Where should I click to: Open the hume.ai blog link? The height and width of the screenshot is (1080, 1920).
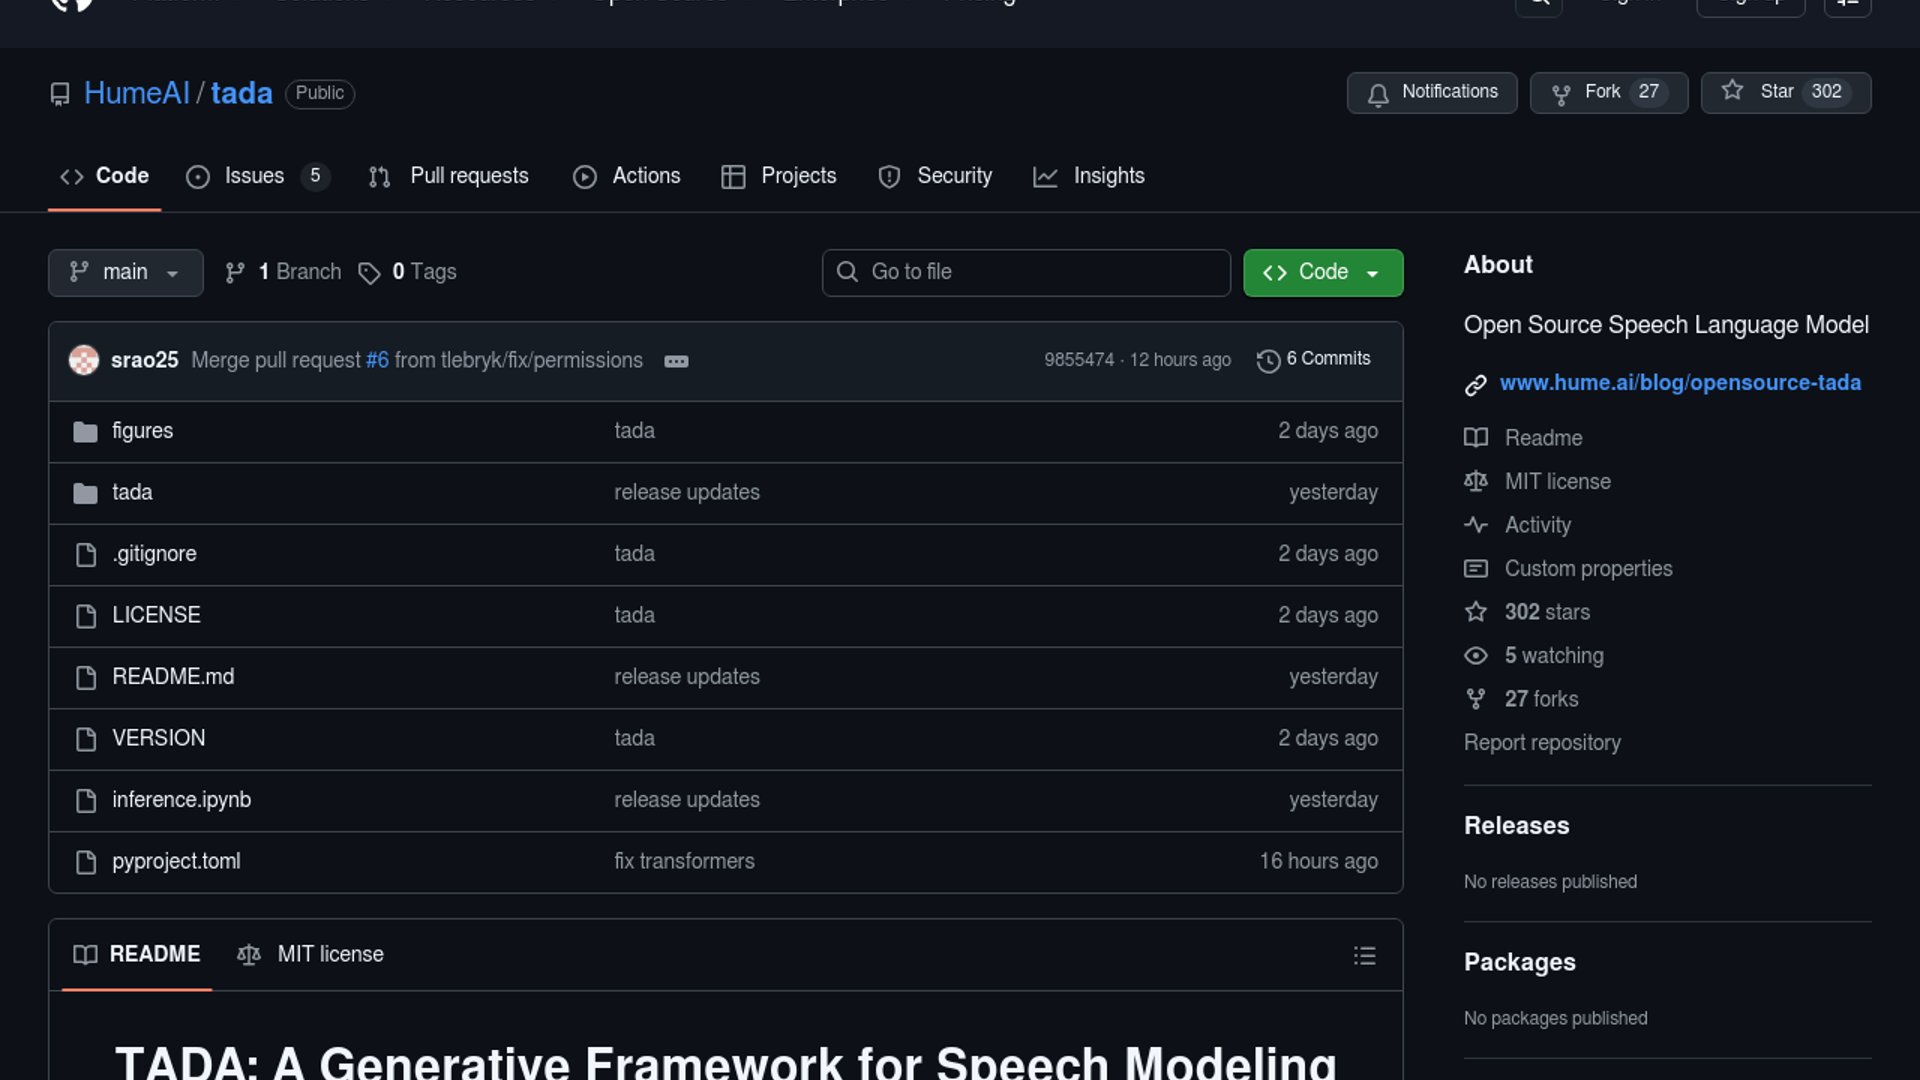[x=1679, y=383]
